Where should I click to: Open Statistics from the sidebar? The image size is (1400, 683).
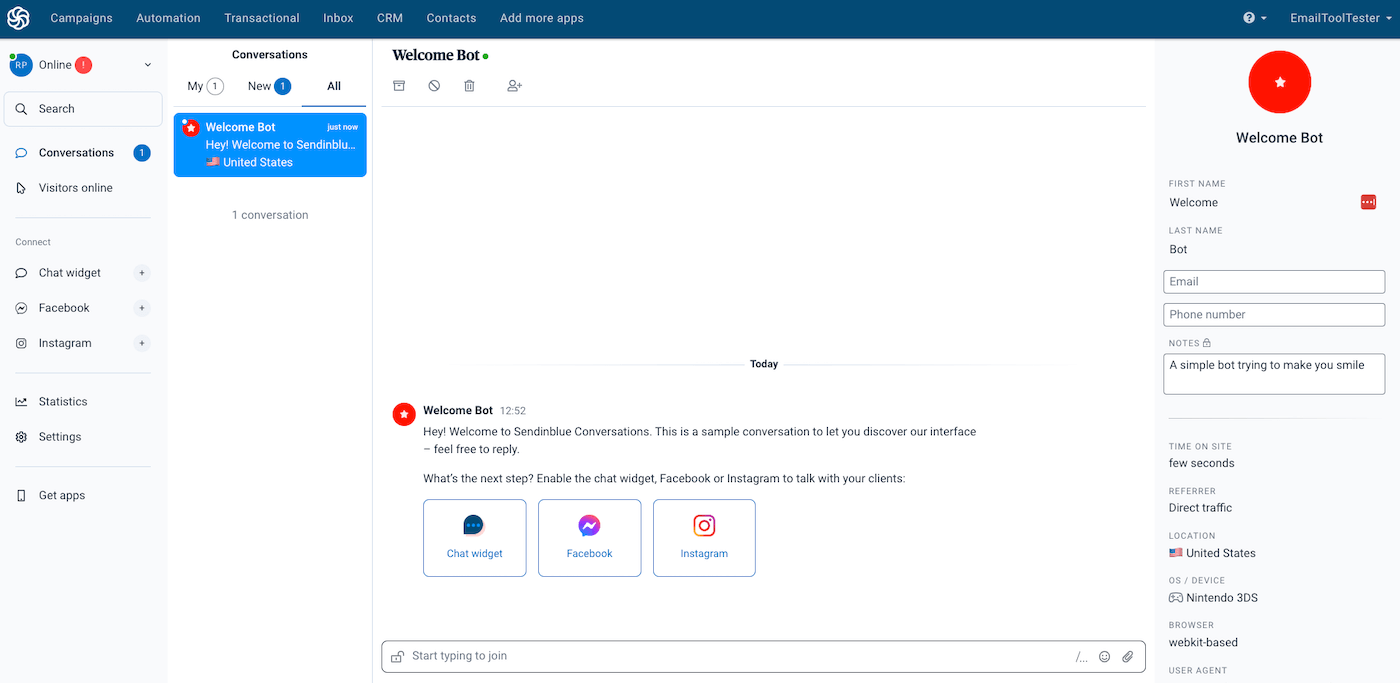pyautogui.click(x=63, y=401)
